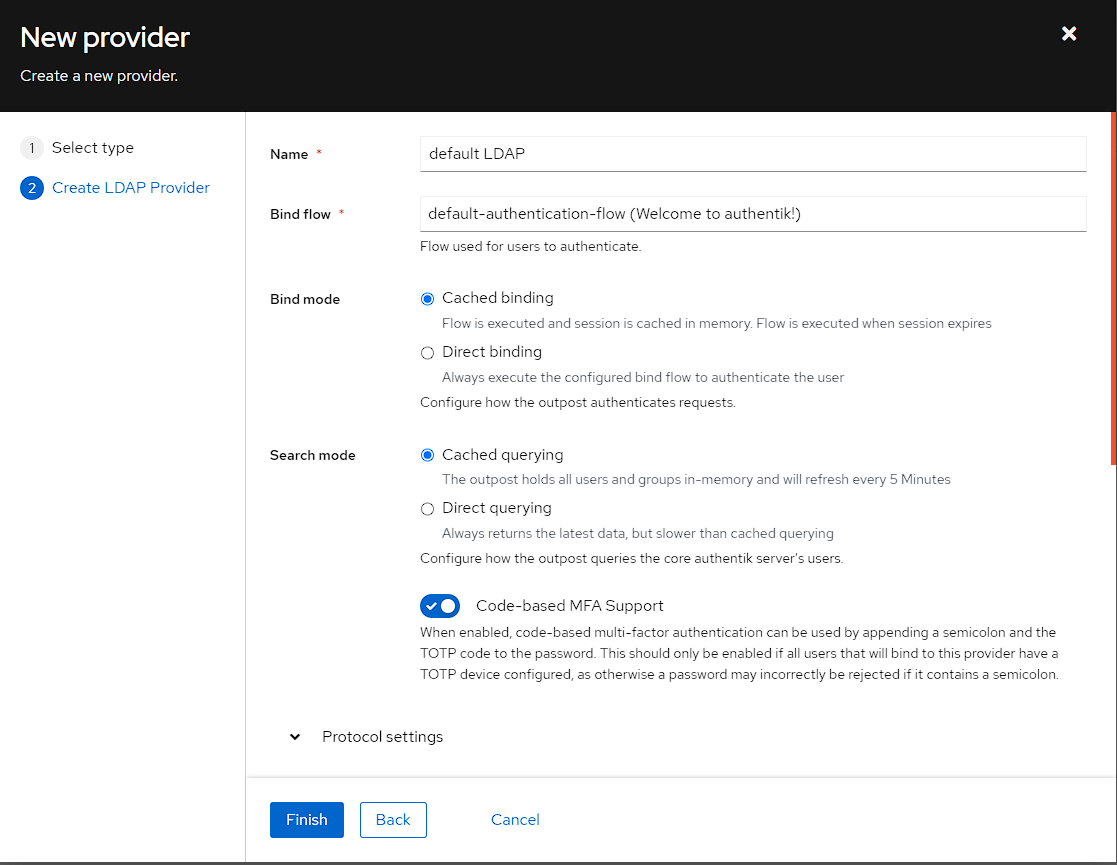Select Direct binding radio button
This screenshot has width=1117, height=865.
click(x=428, y=353)
